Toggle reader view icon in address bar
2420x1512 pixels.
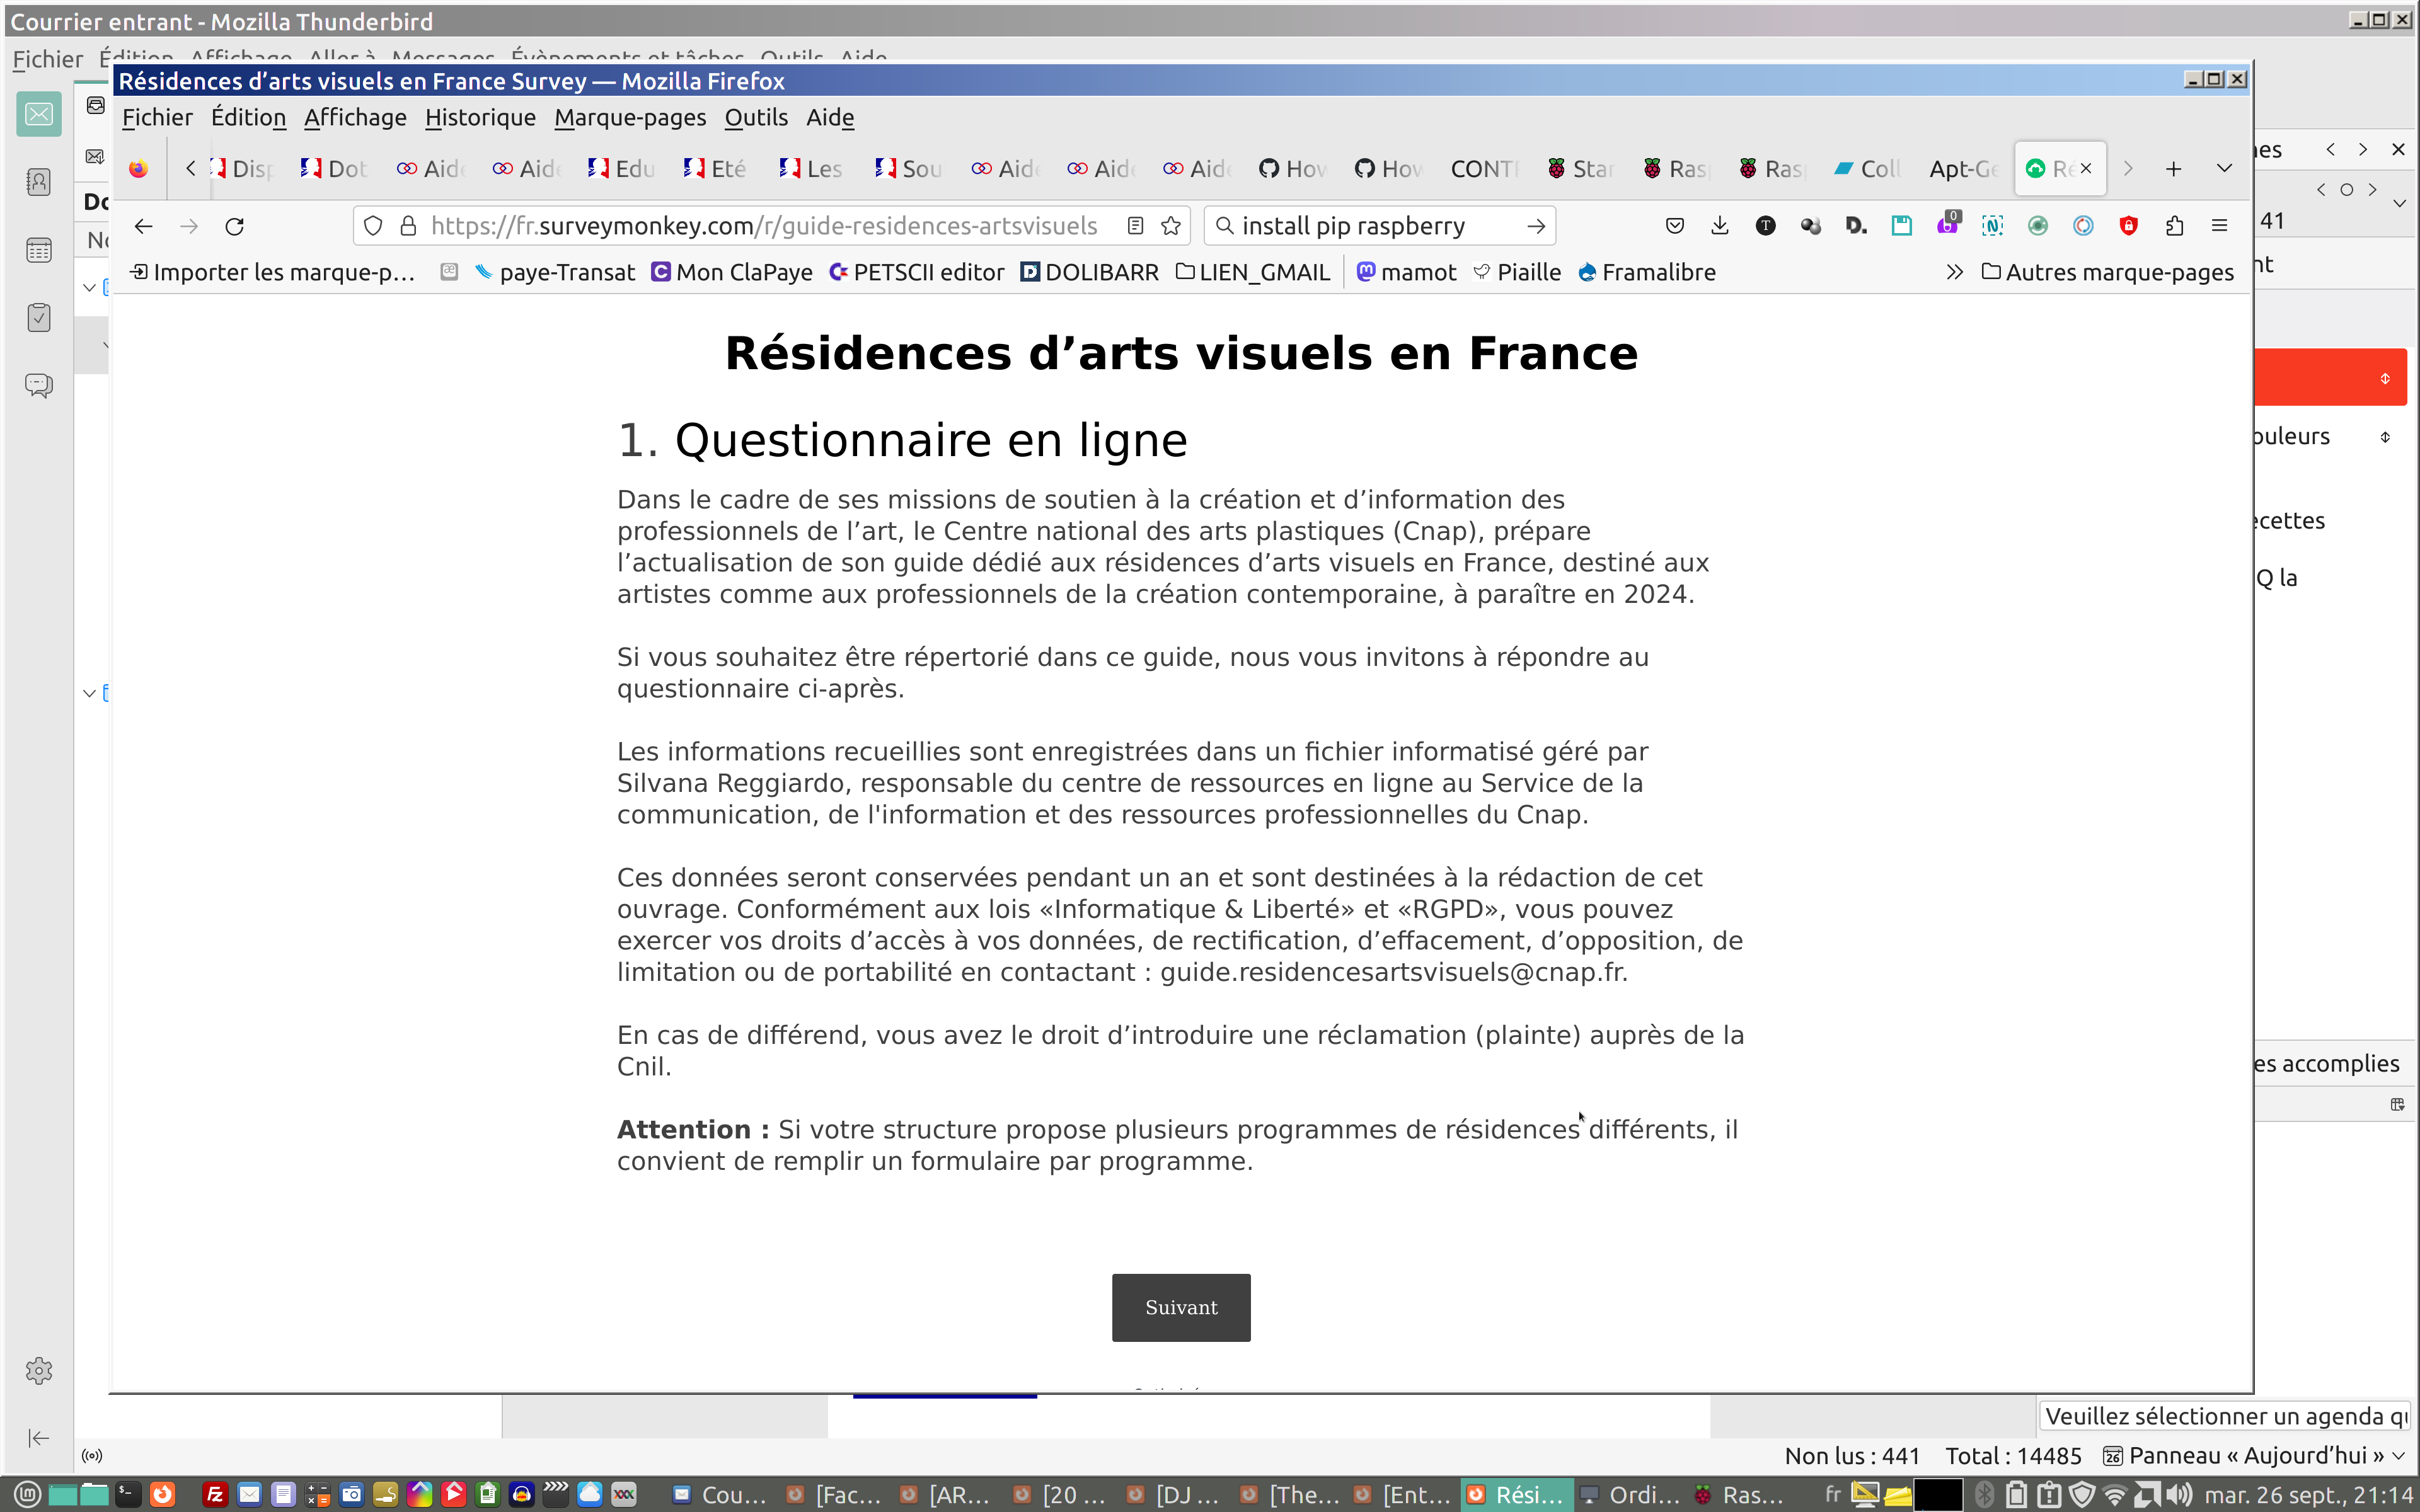[x=1135, y=226]
